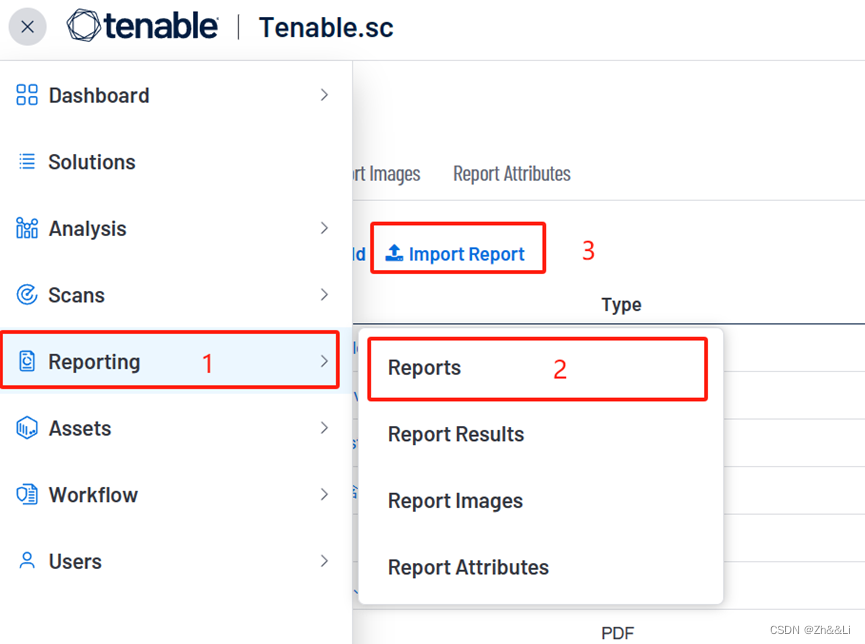Switch to the Report Attributes tab
Image resolution: width=865 pixels, height=644 pixels.
511,173
